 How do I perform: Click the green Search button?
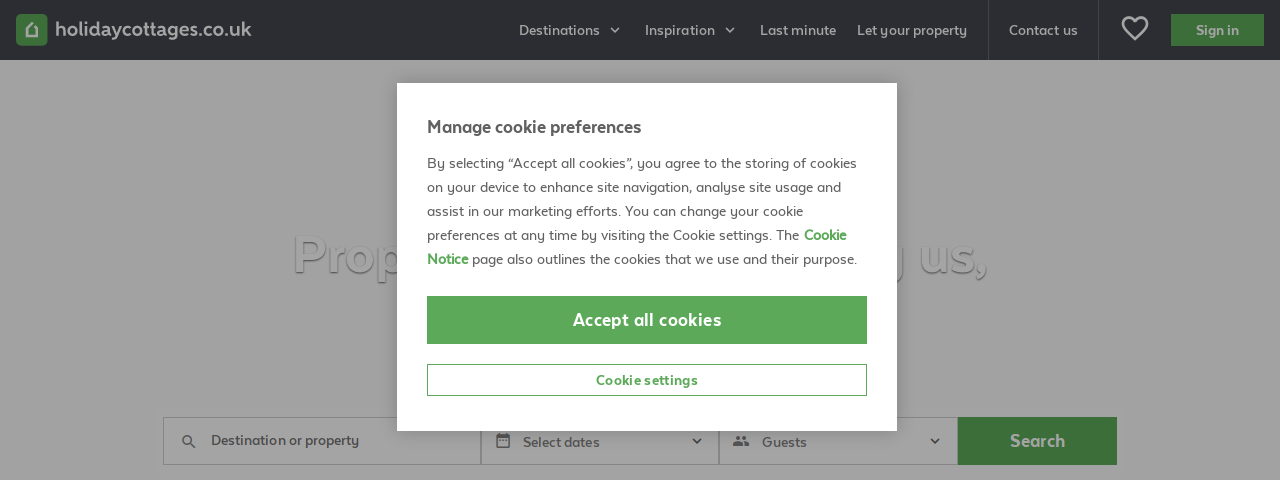[x=1037, y=441]
